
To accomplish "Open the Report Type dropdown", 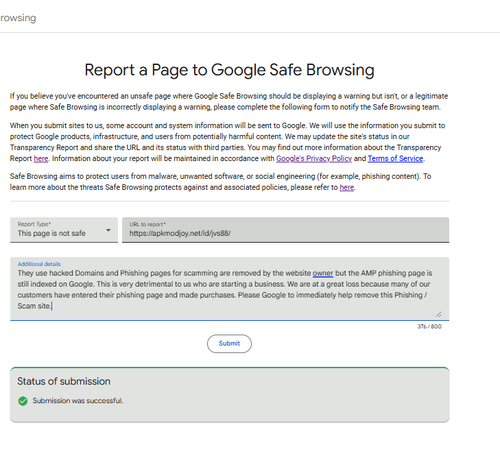I will (x=64, y=230).
